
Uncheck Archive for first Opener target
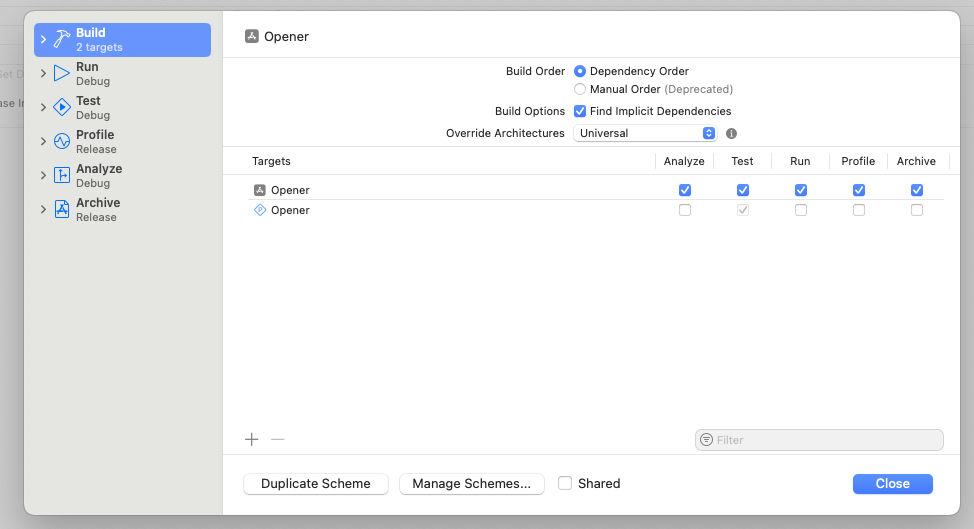point(917,190)
